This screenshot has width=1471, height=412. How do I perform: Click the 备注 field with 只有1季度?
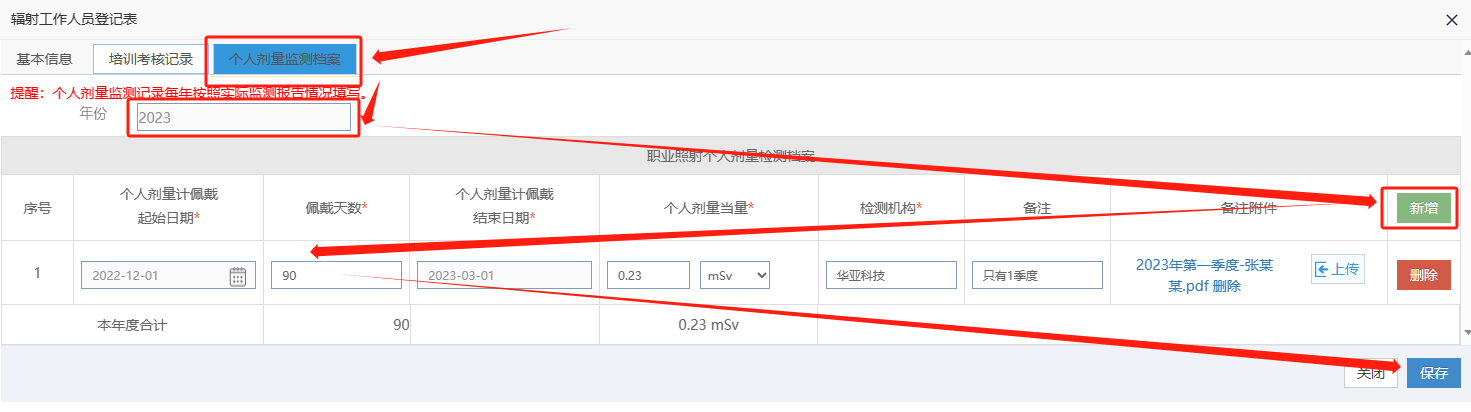(x=1037, y=275)
